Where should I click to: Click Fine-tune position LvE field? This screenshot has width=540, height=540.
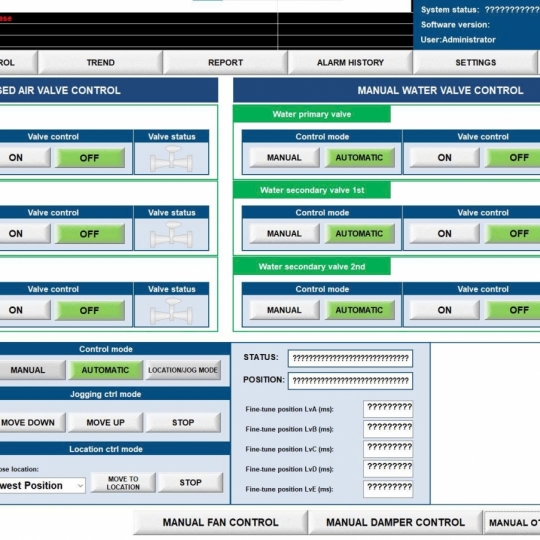click(388, 489)
